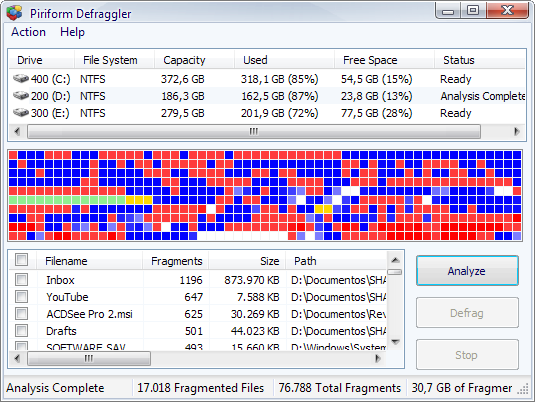Image resolution: width=535 pixels, height=402 pixels.
Task: Click the 162,5 GB (87%) used value
Action: tap(280, 96)
